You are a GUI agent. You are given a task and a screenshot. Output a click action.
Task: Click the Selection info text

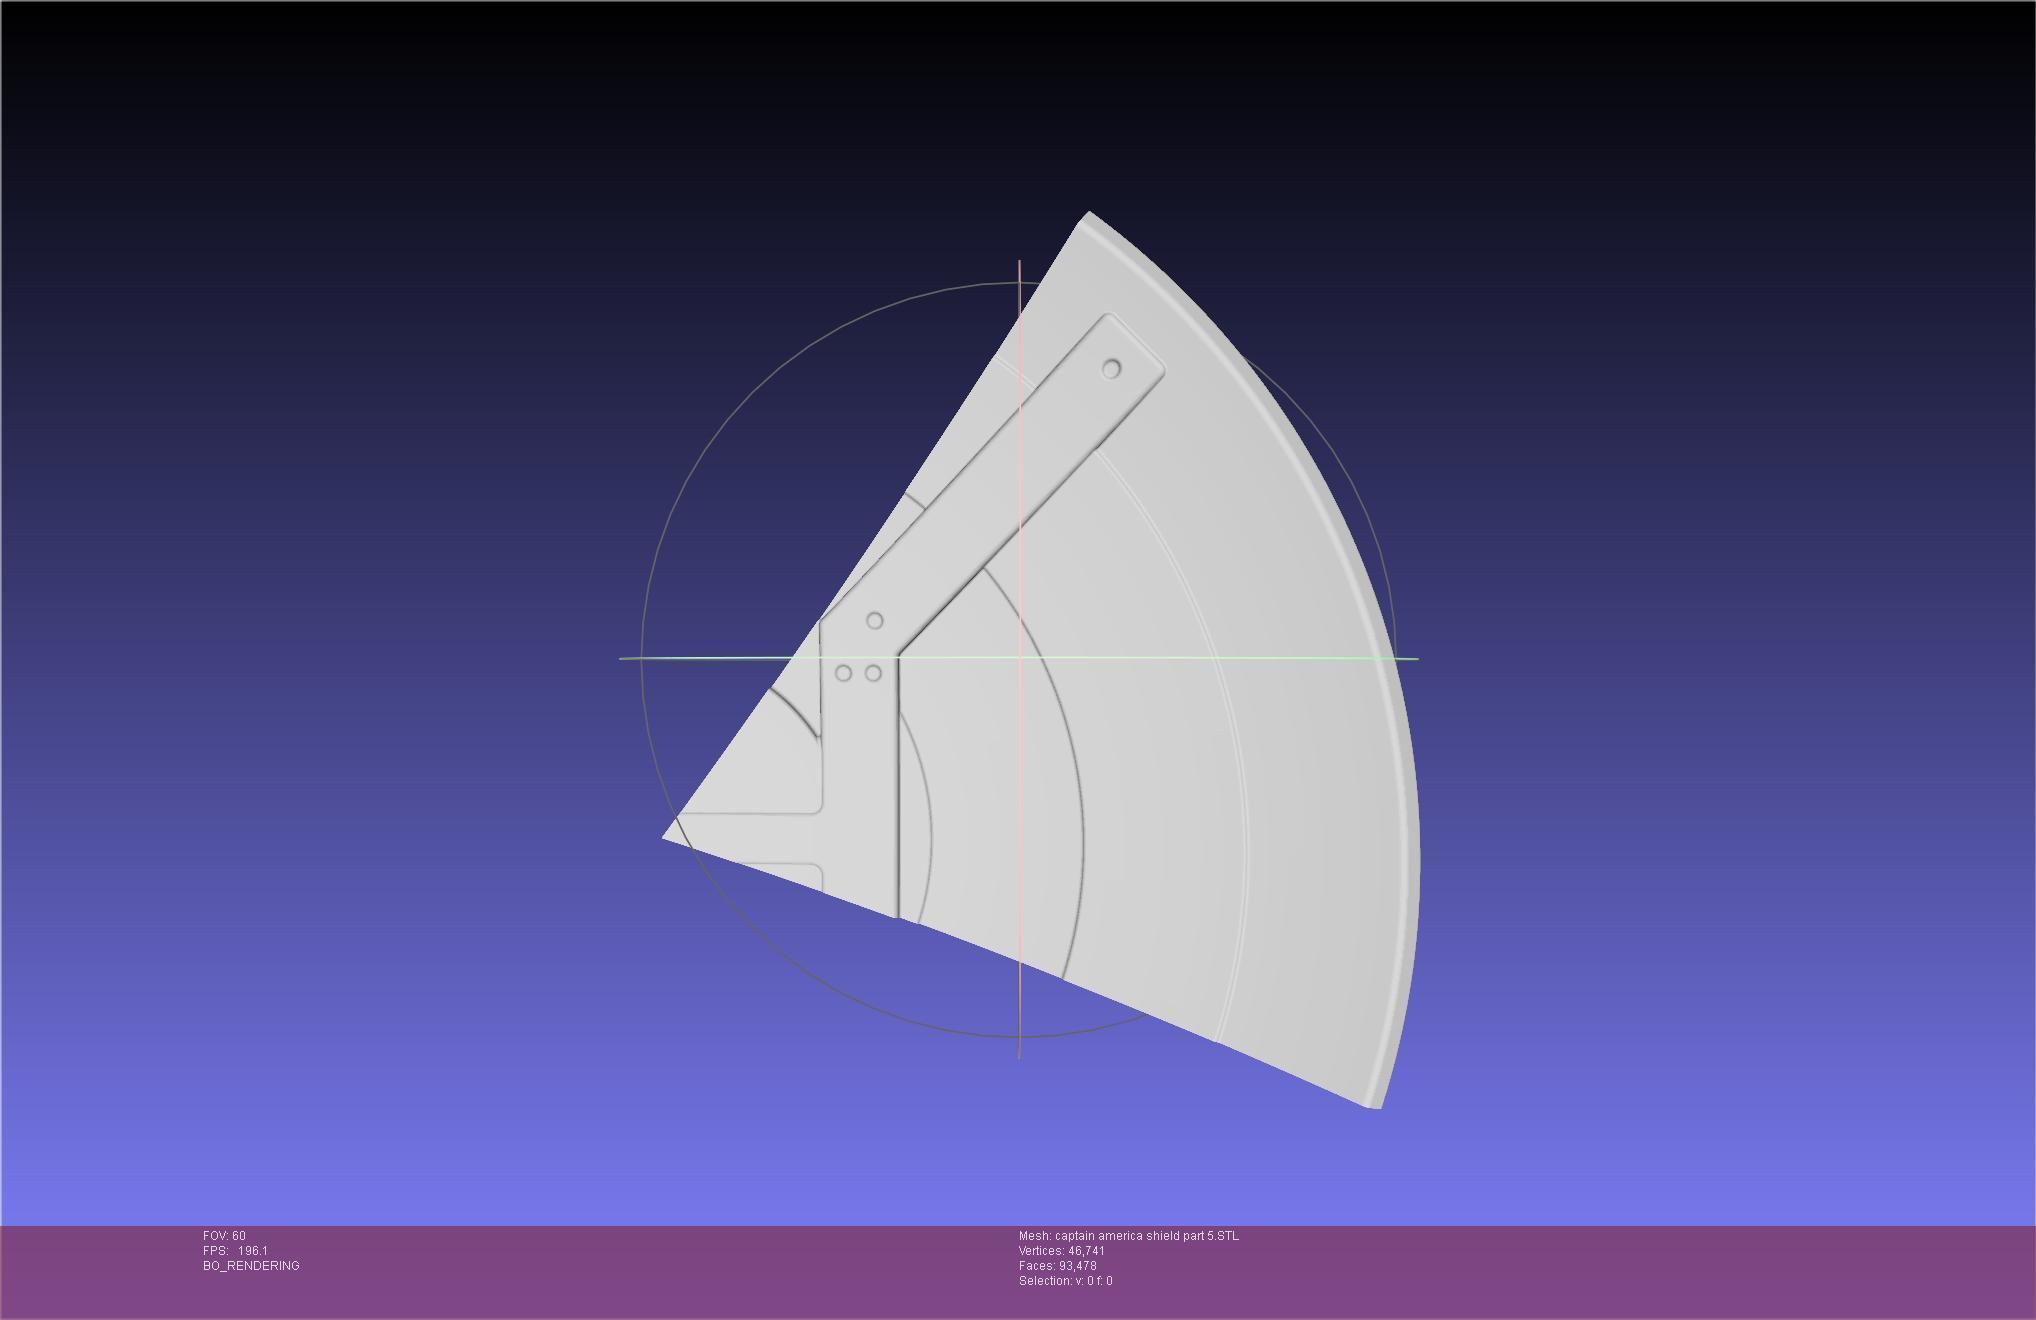point(1065,1281)
